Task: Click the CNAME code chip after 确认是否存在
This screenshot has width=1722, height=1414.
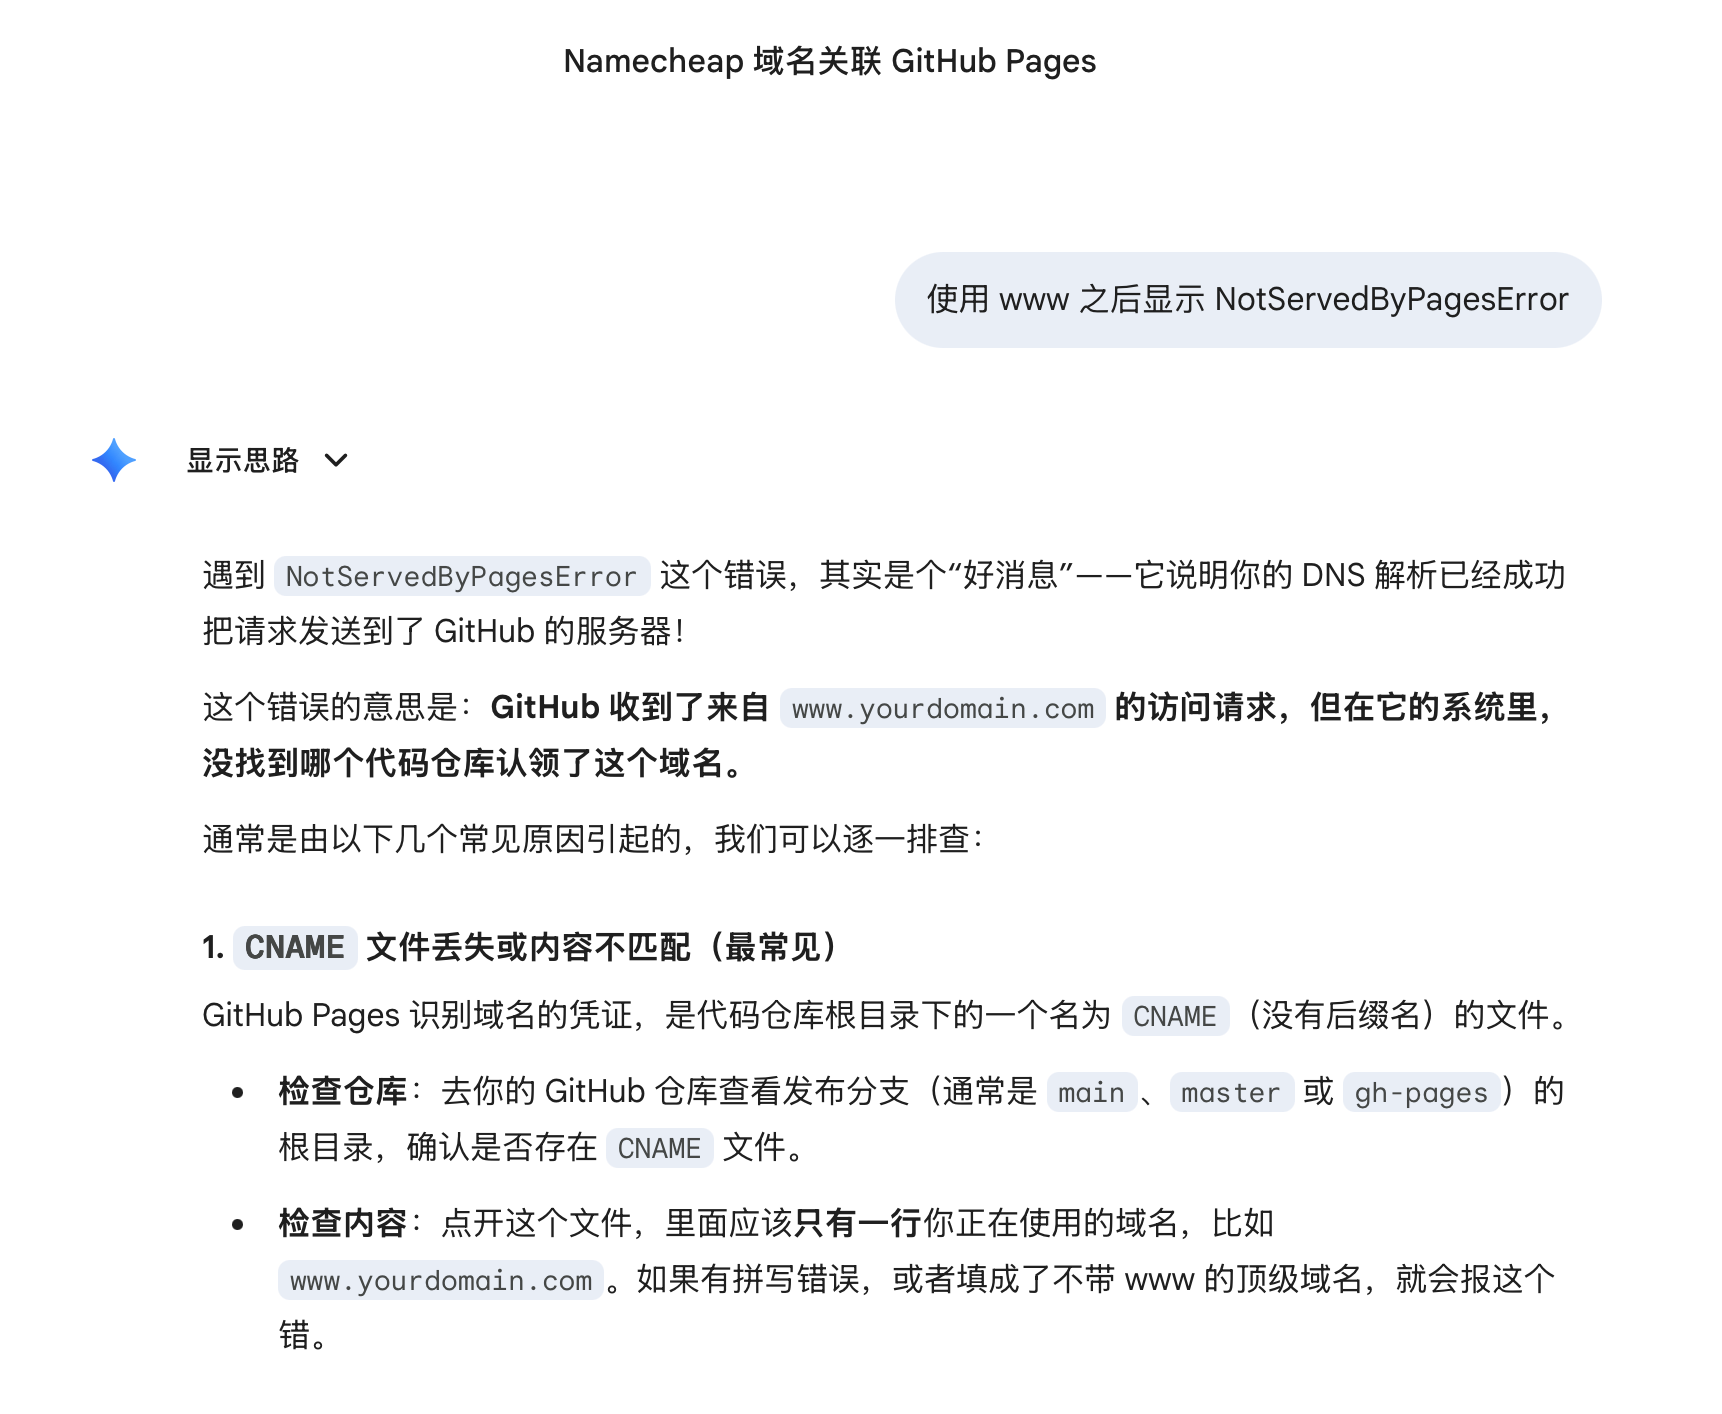Action: 659,1148
